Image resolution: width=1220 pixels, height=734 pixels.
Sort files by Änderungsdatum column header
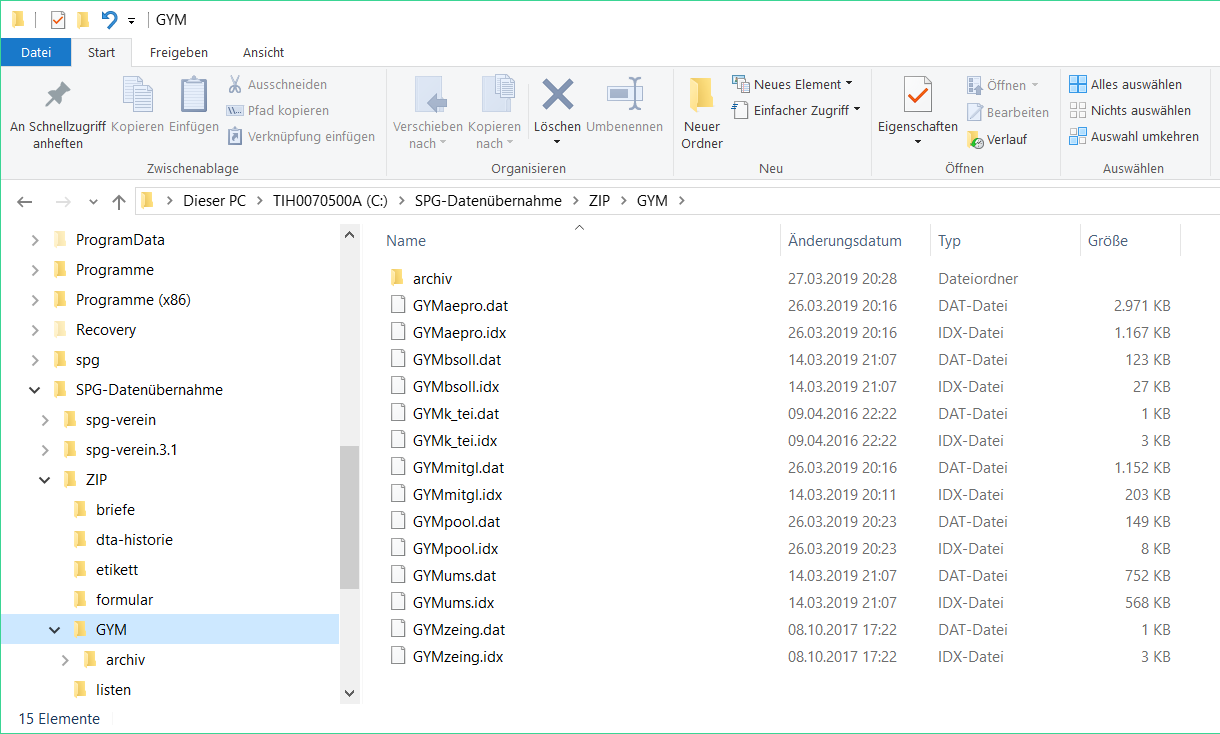pyautogui.click(x=845, y=241)
